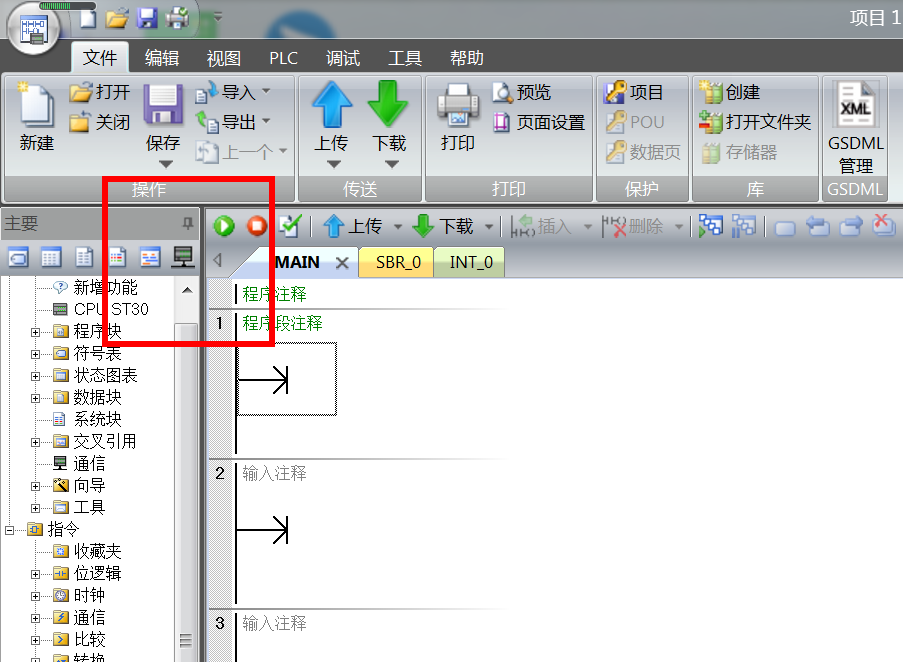Image resolution: width=903 pixels, height=662 pixels.
Task: Expand the 符号表 tree node
Action: 35,354
